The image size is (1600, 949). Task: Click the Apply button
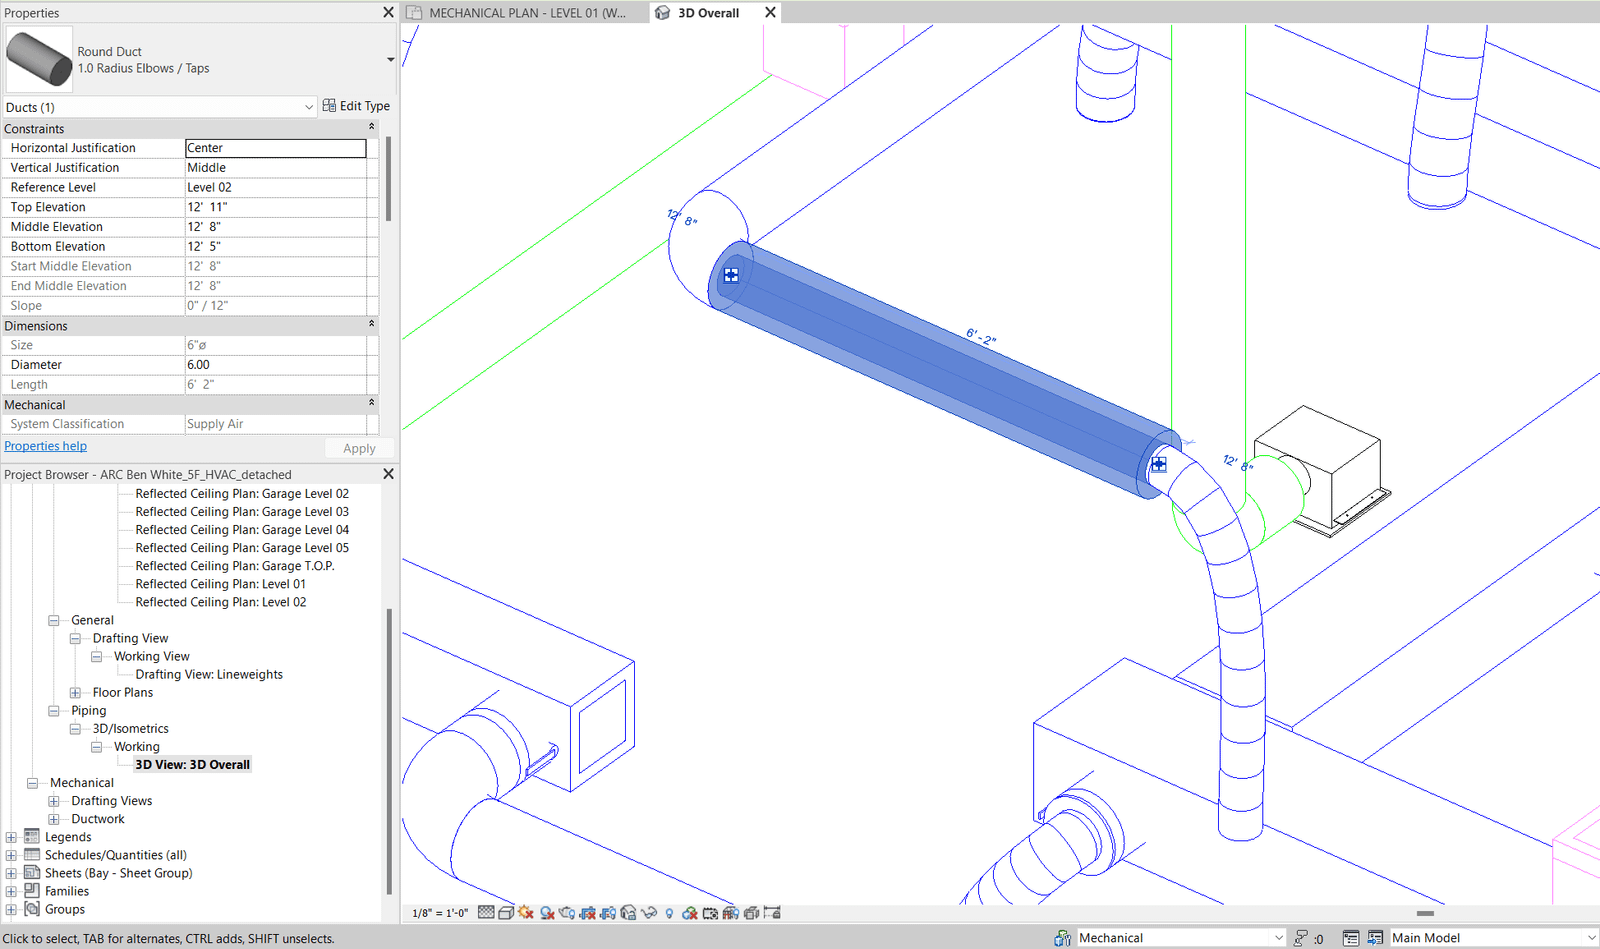coord(359,448)
